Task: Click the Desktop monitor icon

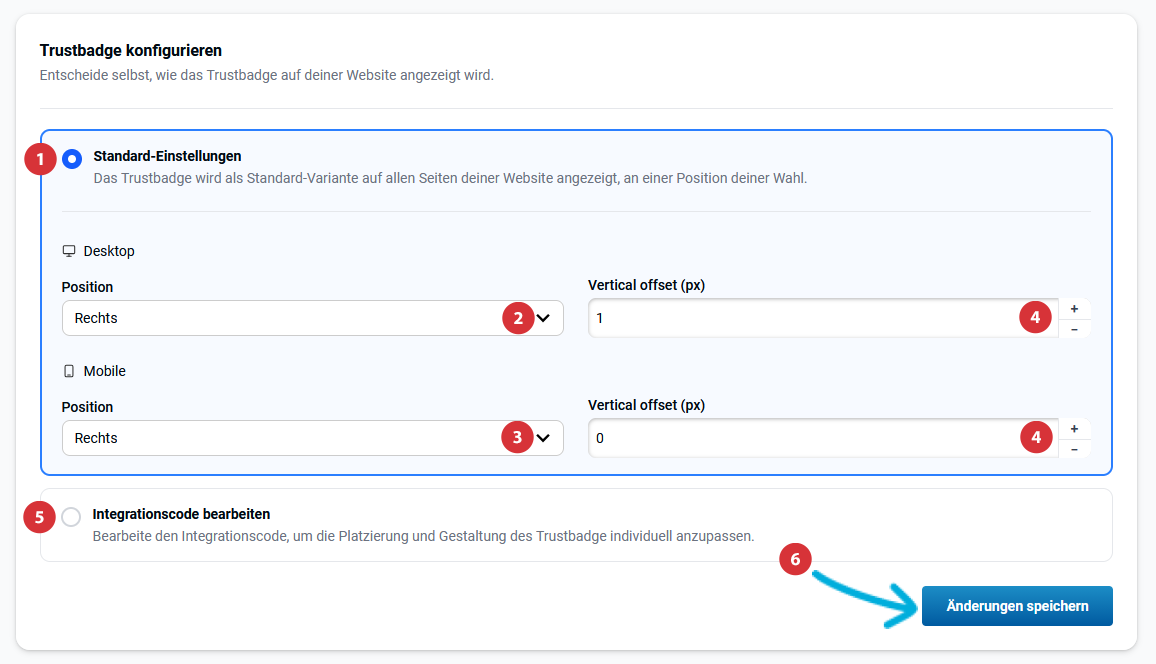Action: (x=69, y=251)
